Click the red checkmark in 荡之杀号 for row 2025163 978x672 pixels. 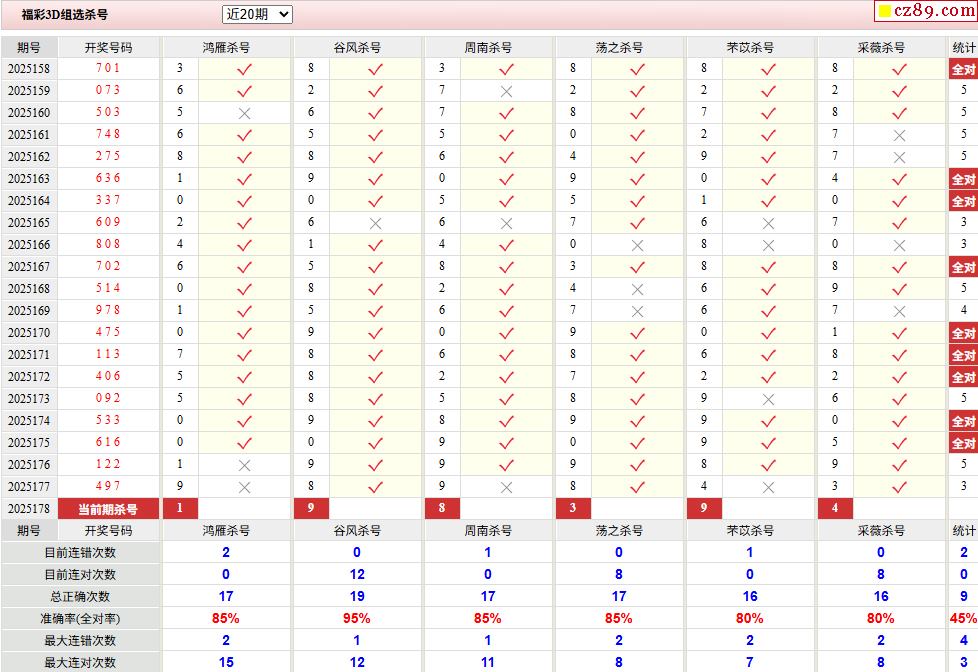point(637,180)
